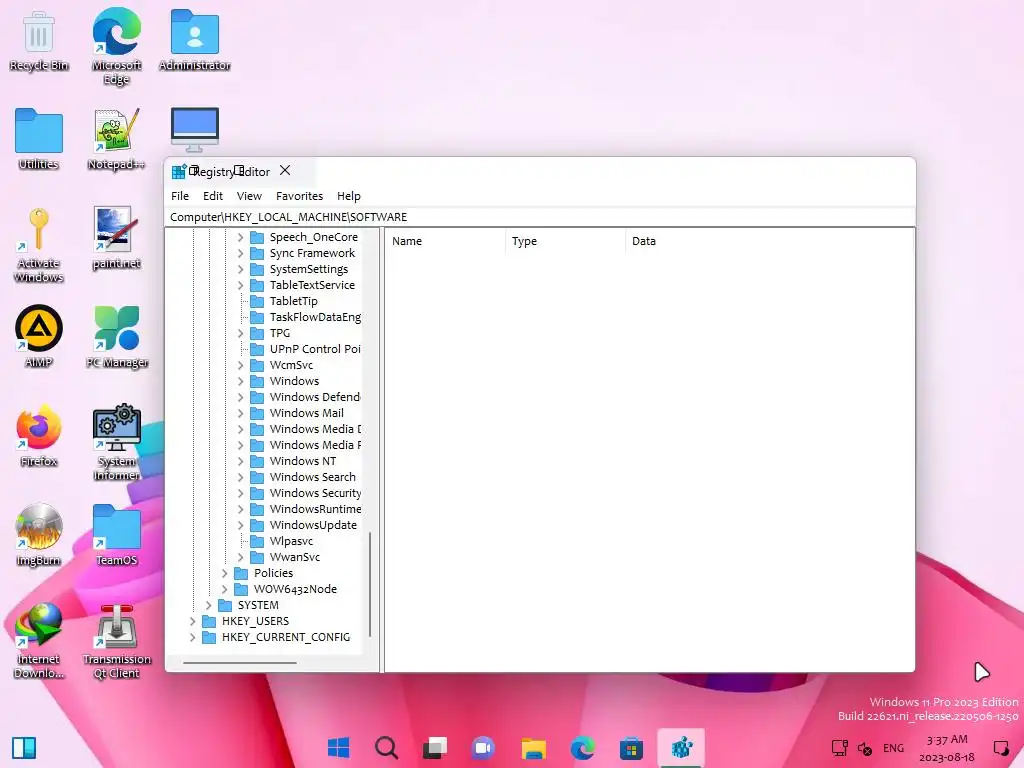
Task: Expand the Sync Framework key
Action: (x=240, y=253)
